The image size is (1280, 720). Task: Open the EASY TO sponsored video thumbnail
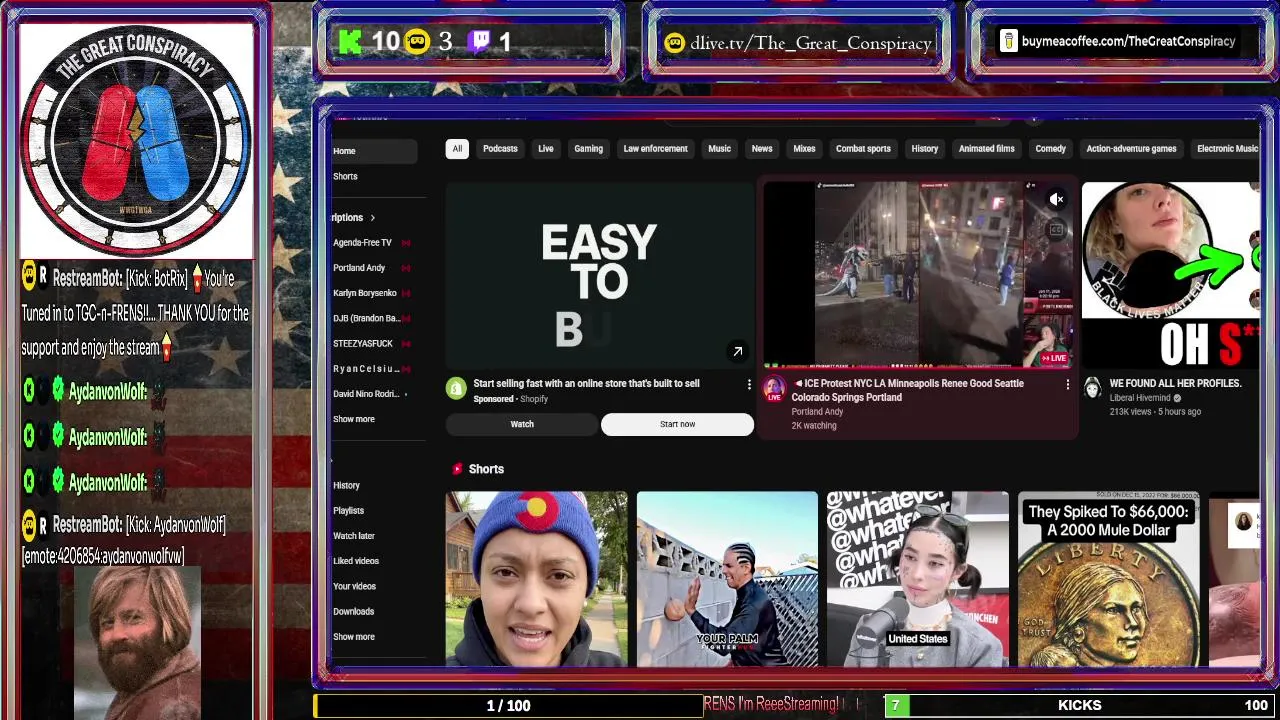pyautogui.click(x=600, y=275)
